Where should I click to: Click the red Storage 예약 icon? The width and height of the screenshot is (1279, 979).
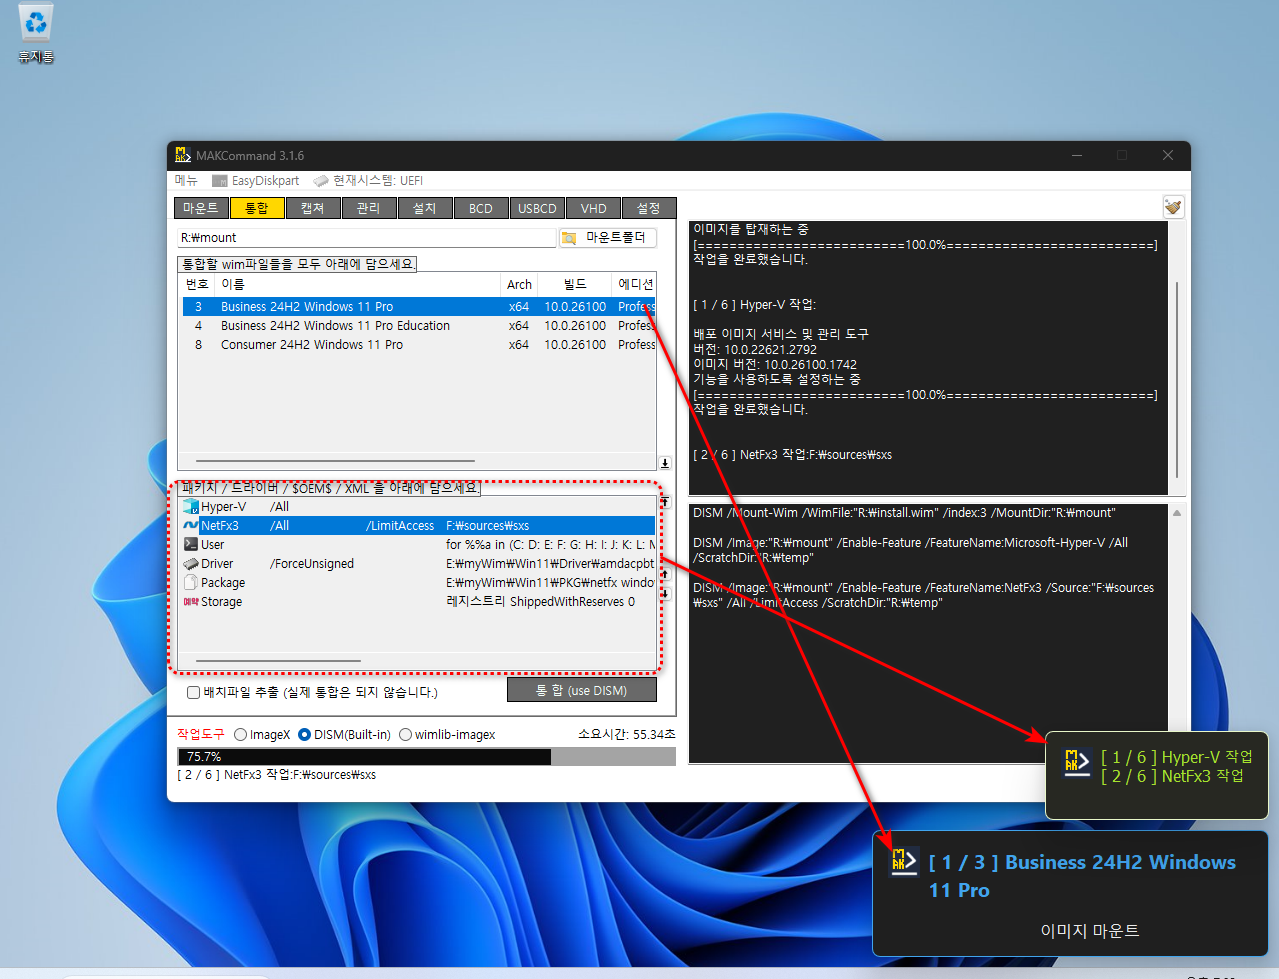click(x=190, y=602)
